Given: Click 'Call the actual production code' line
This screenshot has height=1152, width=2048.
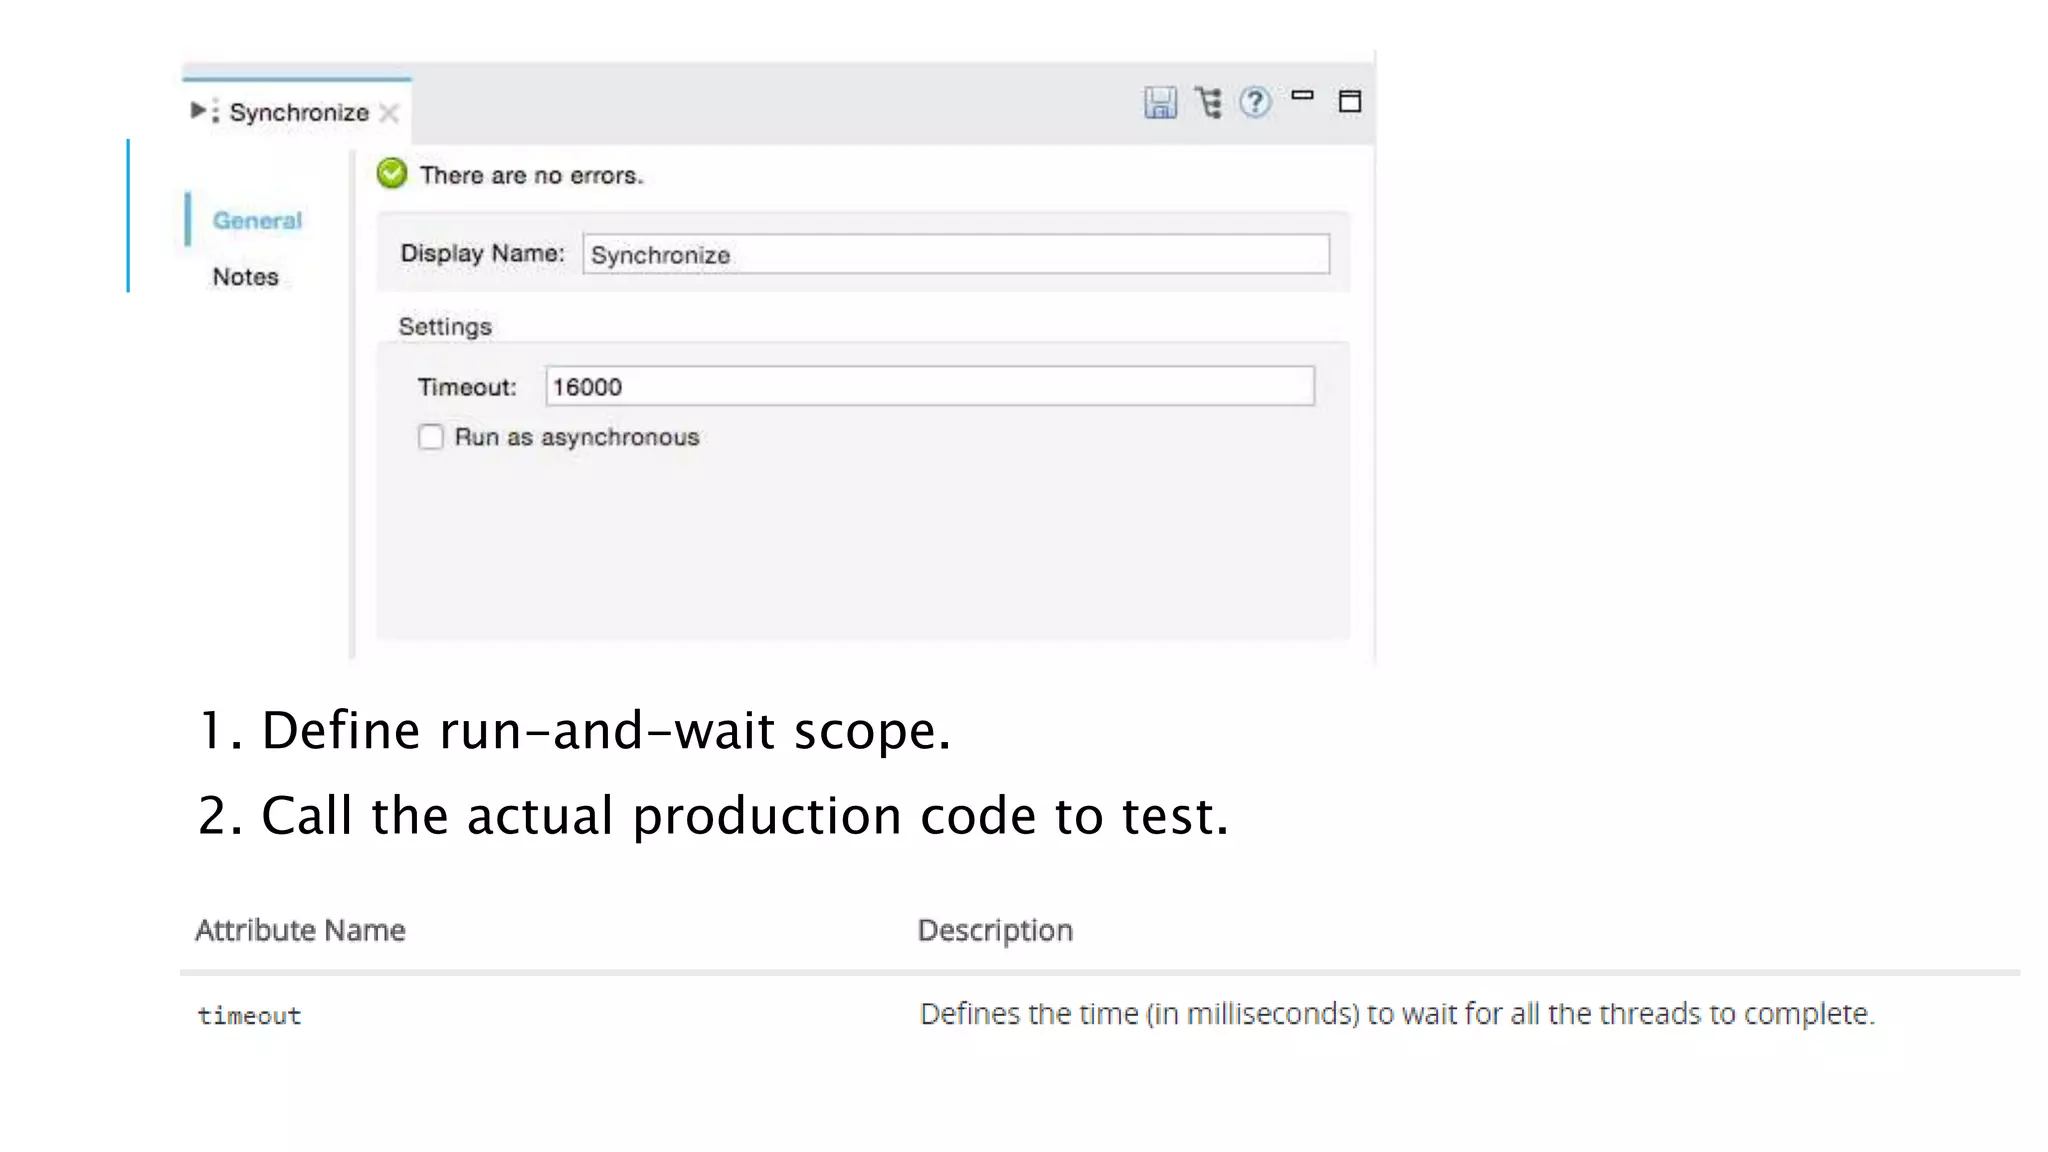Looking at the screenshot, I should [713, 815].
